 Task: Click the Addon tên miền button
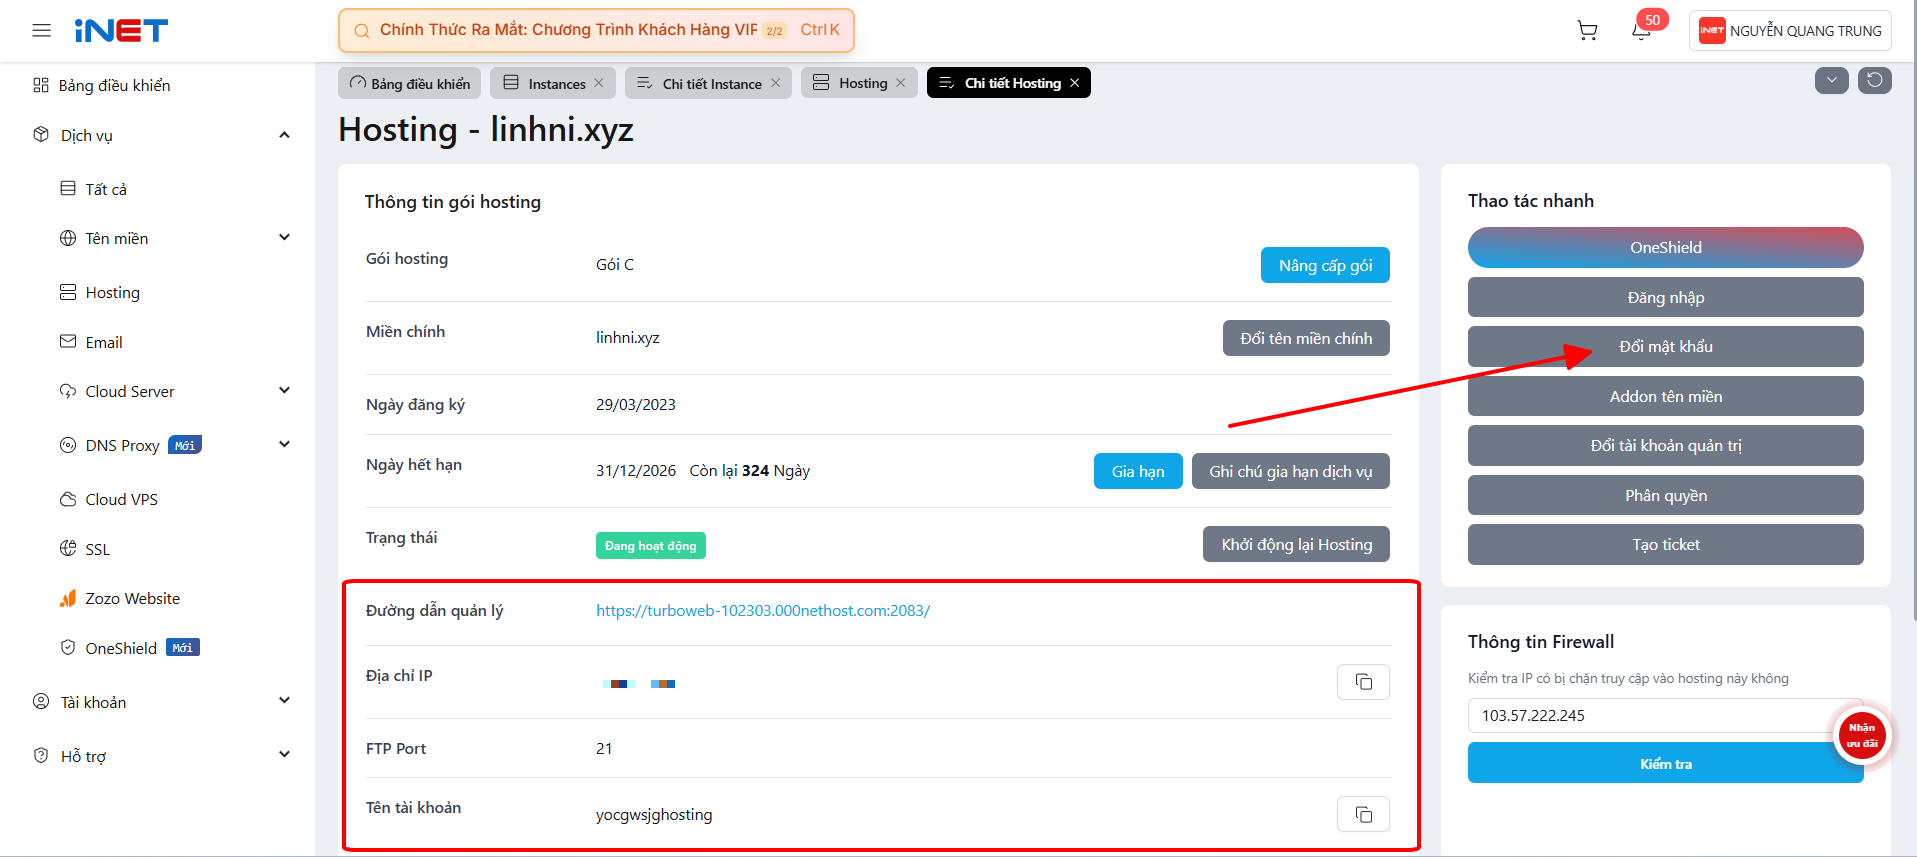tap(1666, 396)
